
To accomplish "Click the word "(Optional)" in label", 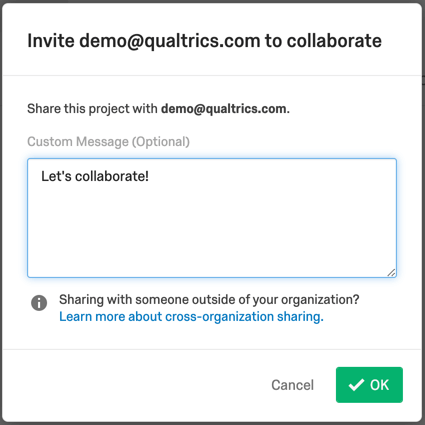I will click(161, 142).
